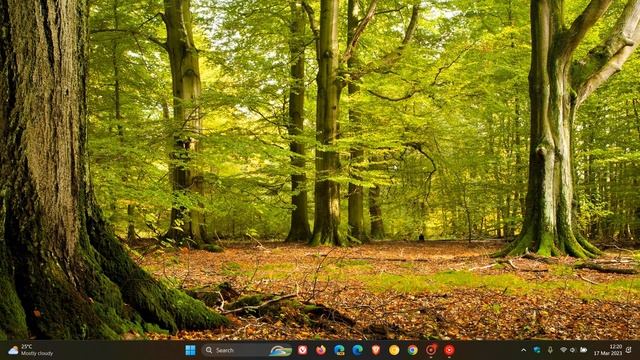640x360 pixels.
Task: Open Google Chrome from taskbar
Action: pyautogui.click(x=413, y=350)
